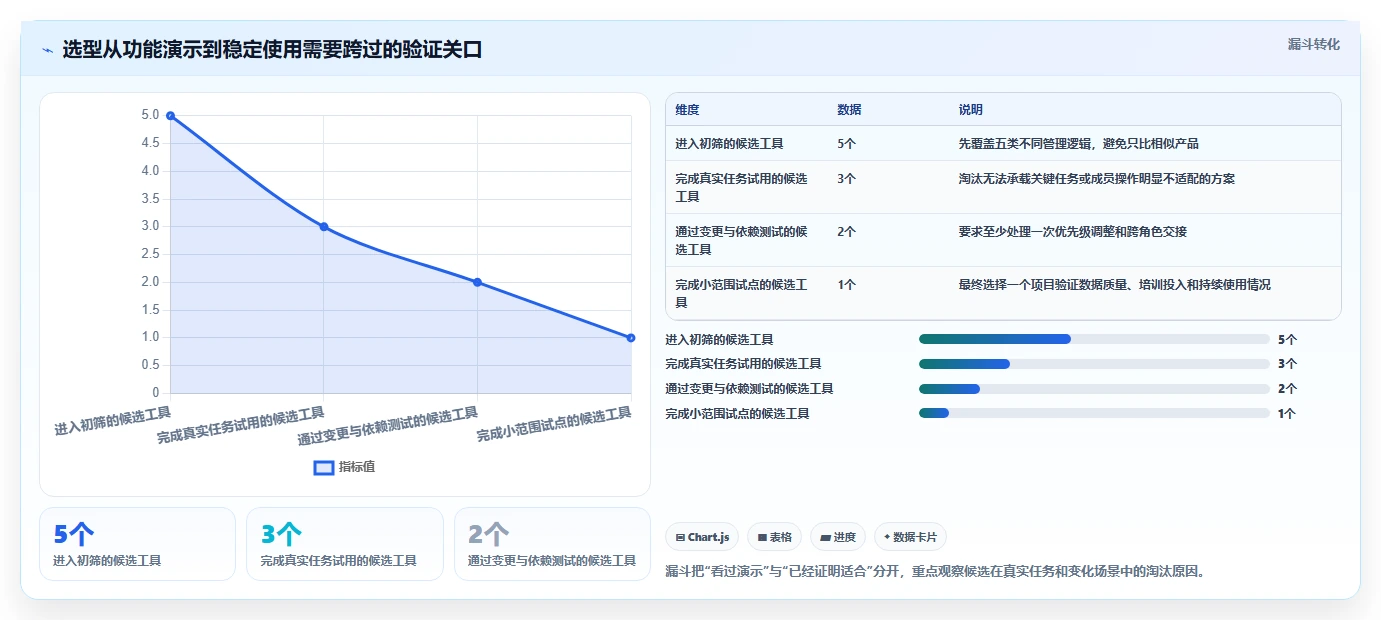Click progress label 进入初筛的候选工具
Viewport: 1381px width, 620px height.
click(719, 340)
